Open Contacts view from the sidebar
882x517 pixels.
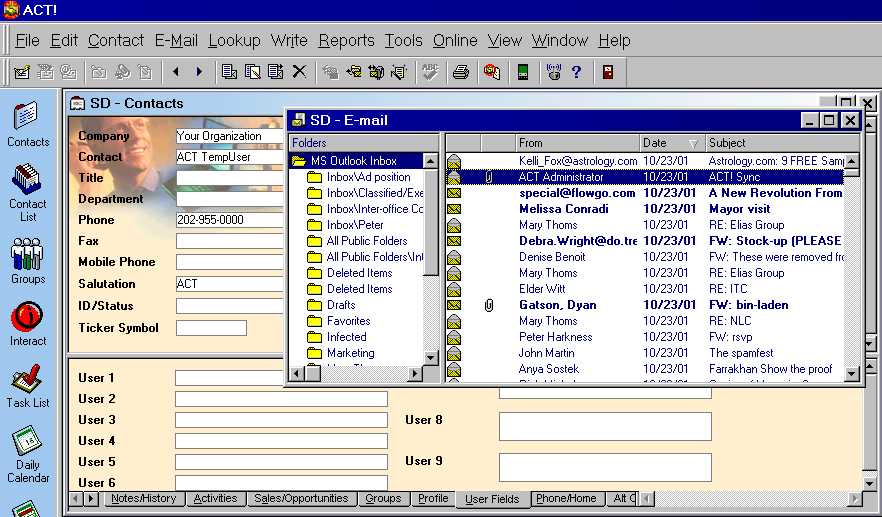[28, 125]
